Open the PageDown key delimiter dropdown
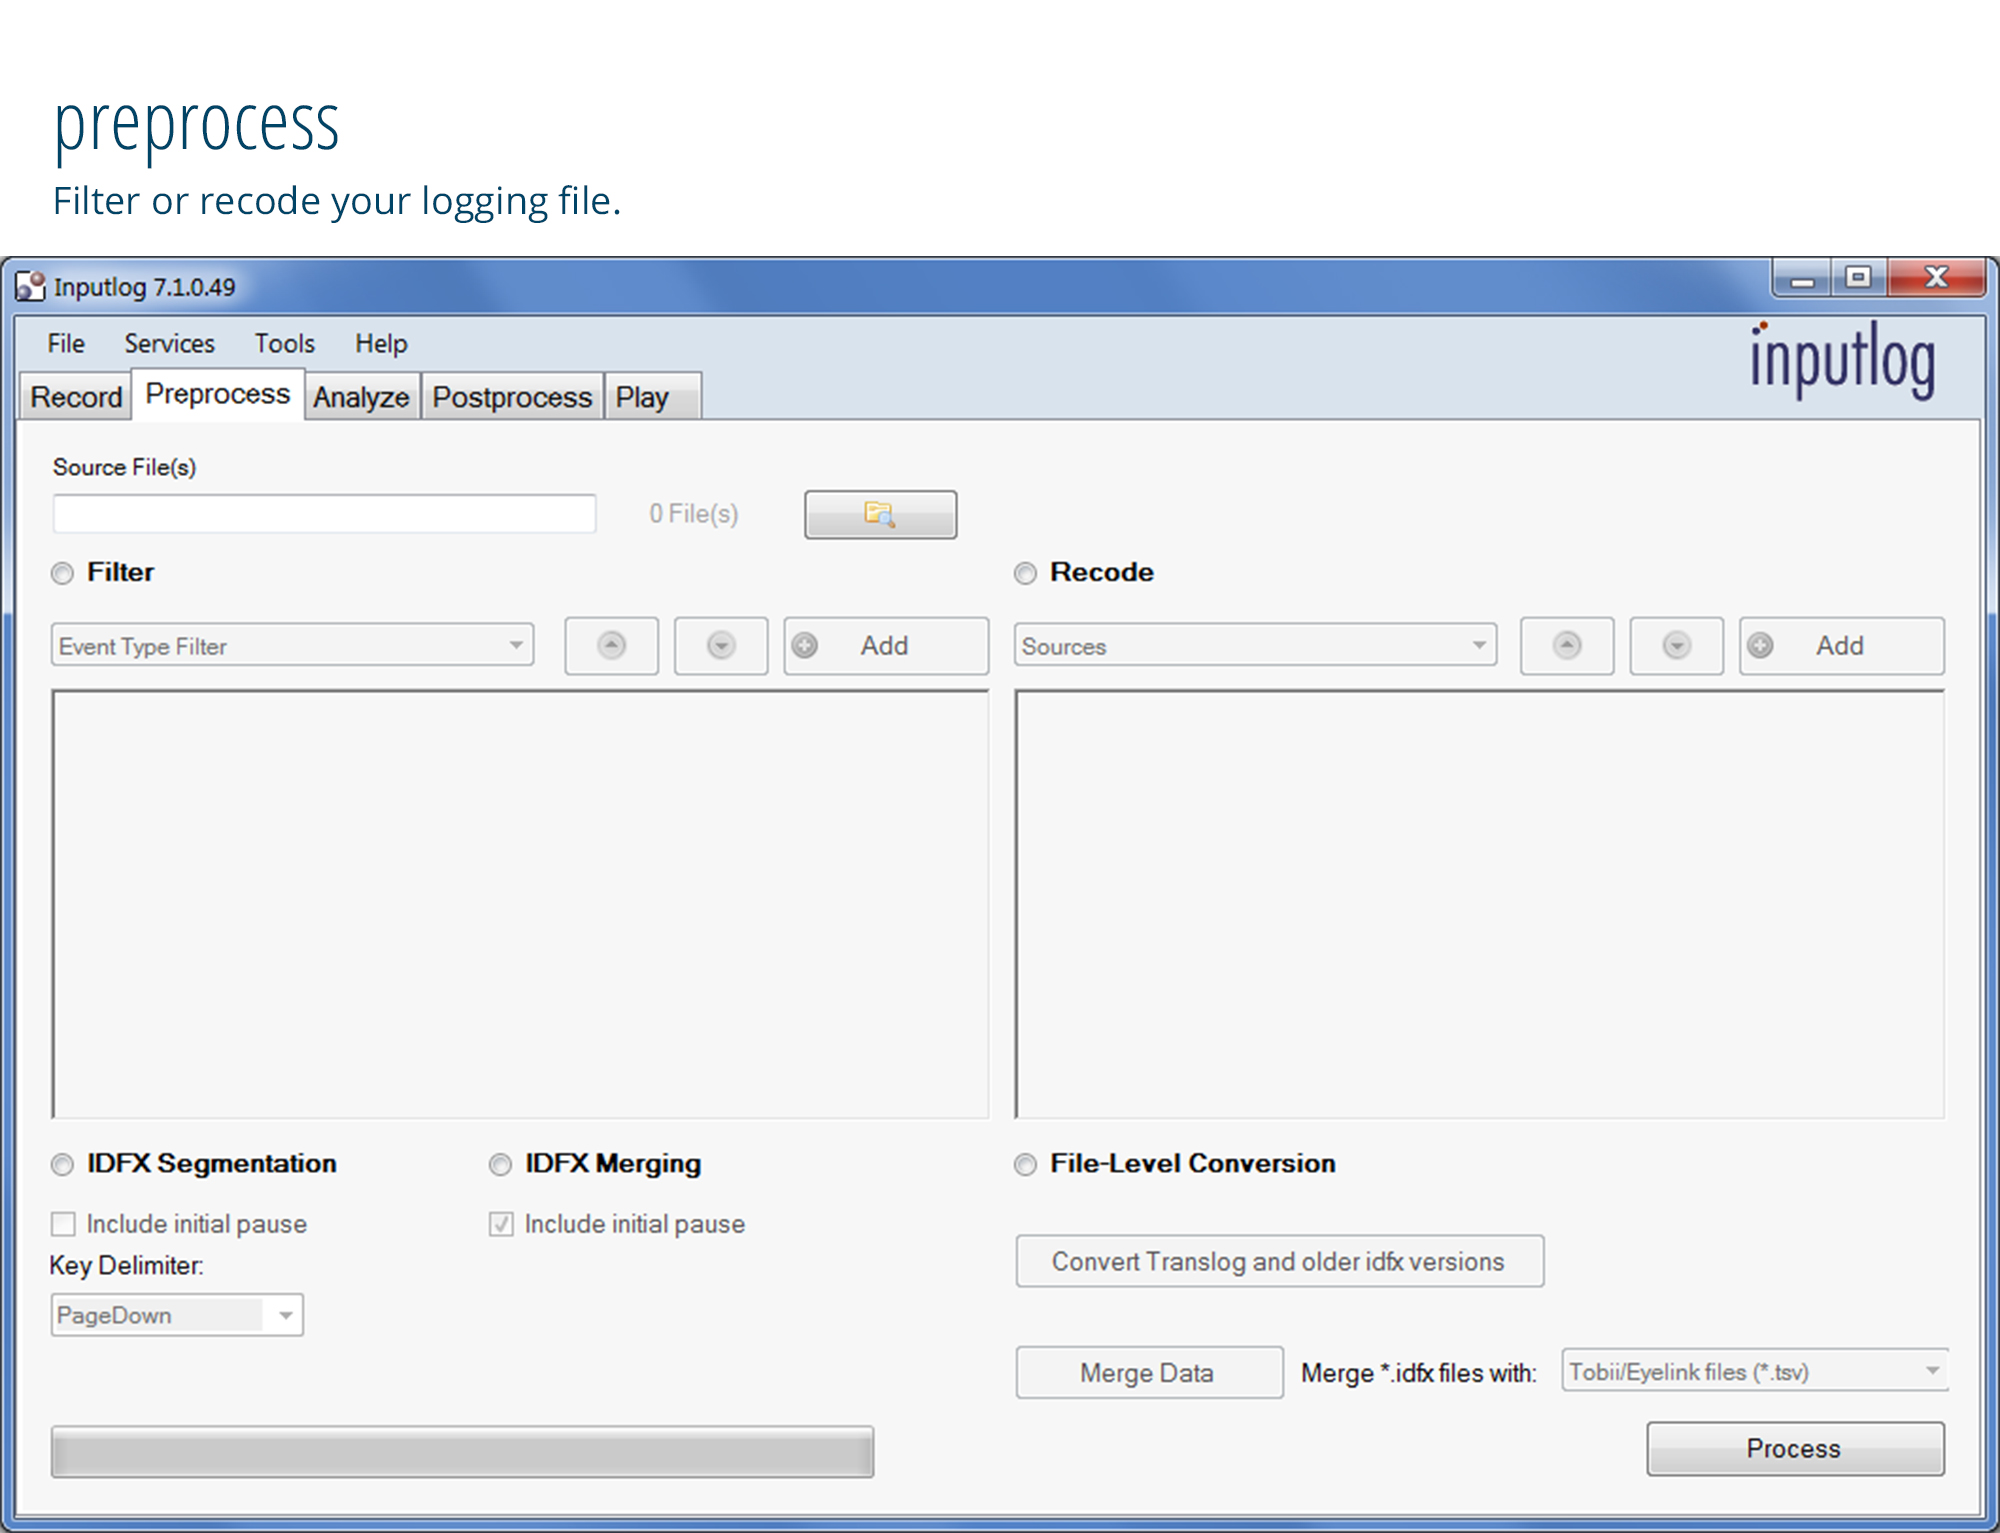 177,1315
